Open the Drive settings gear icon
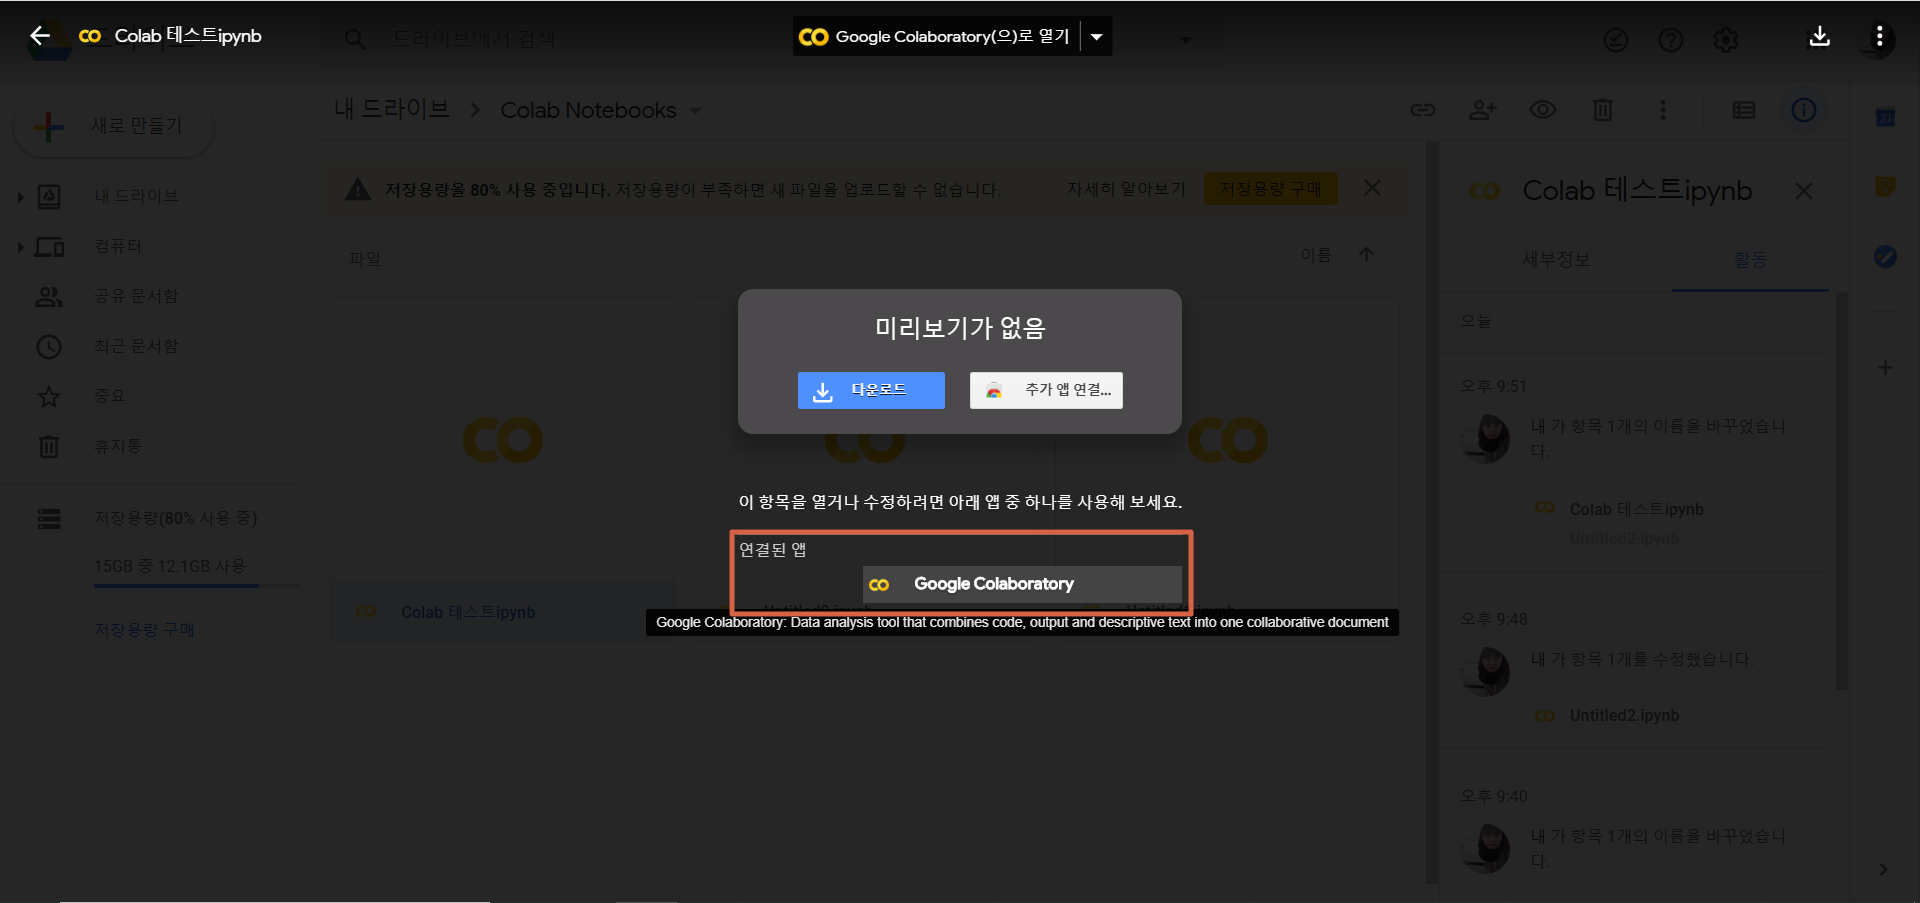1920x903 pixels. [1726, 40]
